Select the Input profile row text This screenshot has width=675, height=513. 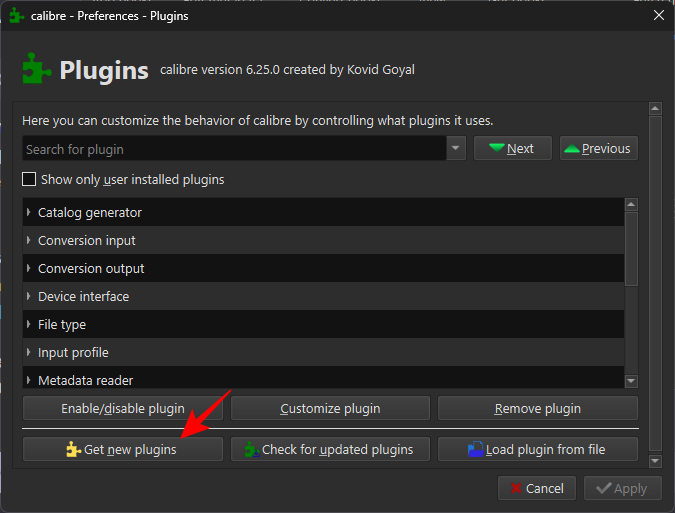tap(73, 352)
